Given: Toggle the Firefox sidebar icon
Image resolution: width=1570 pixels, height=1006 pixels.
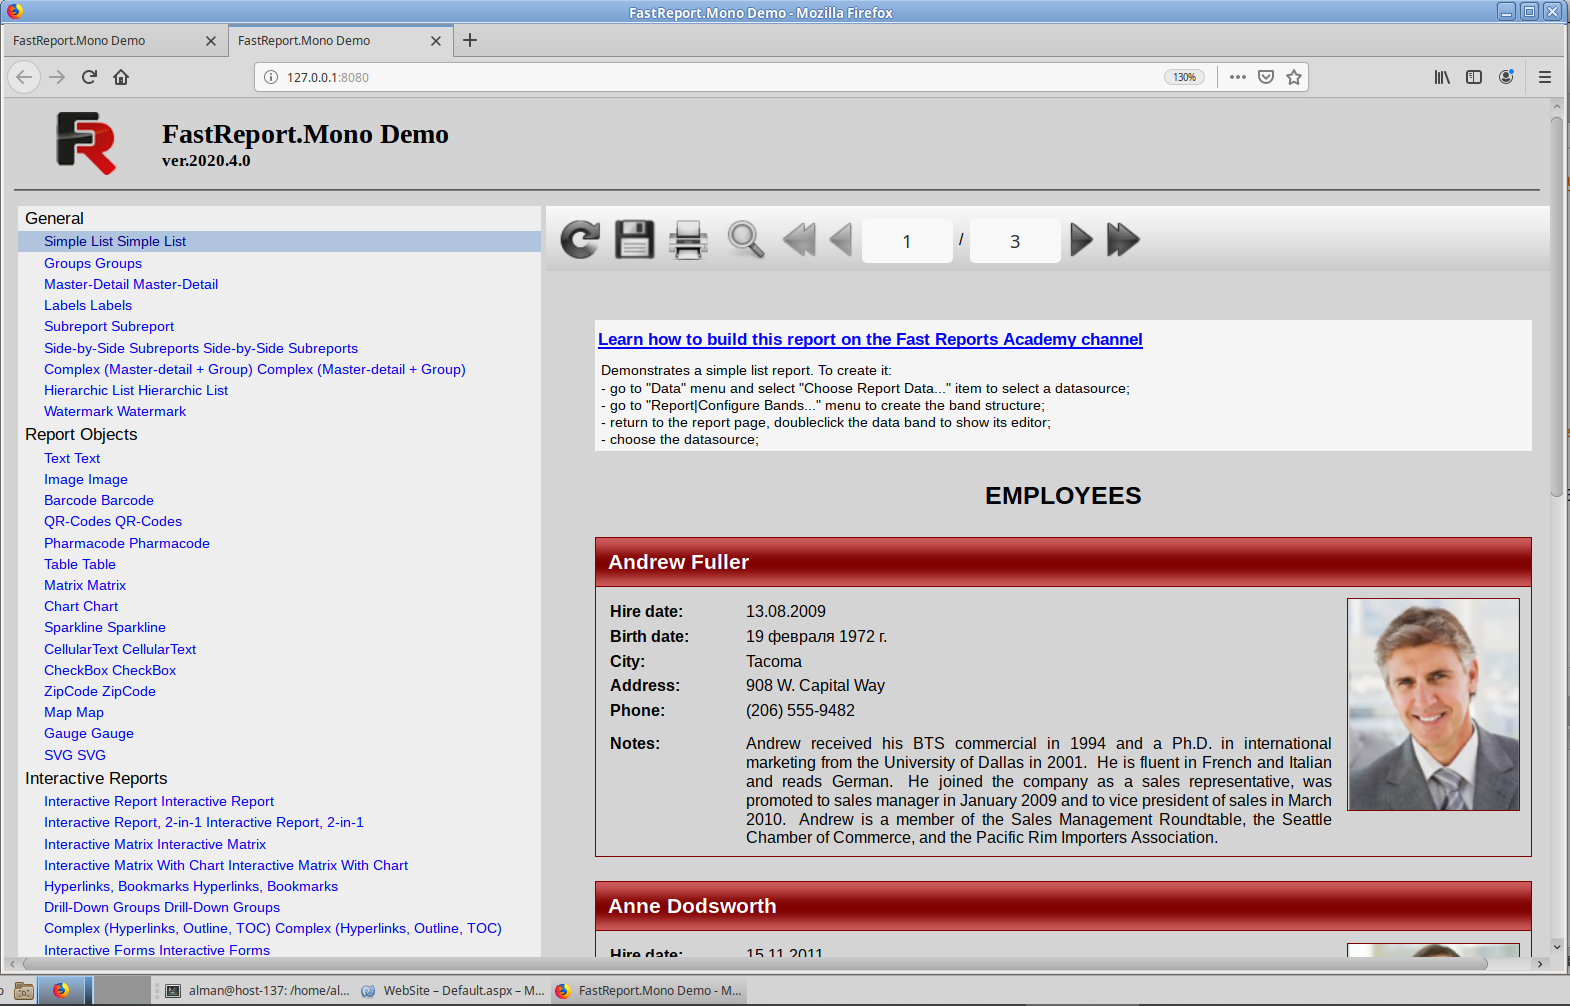Looking at the screenshot, I should [1474, 77].
